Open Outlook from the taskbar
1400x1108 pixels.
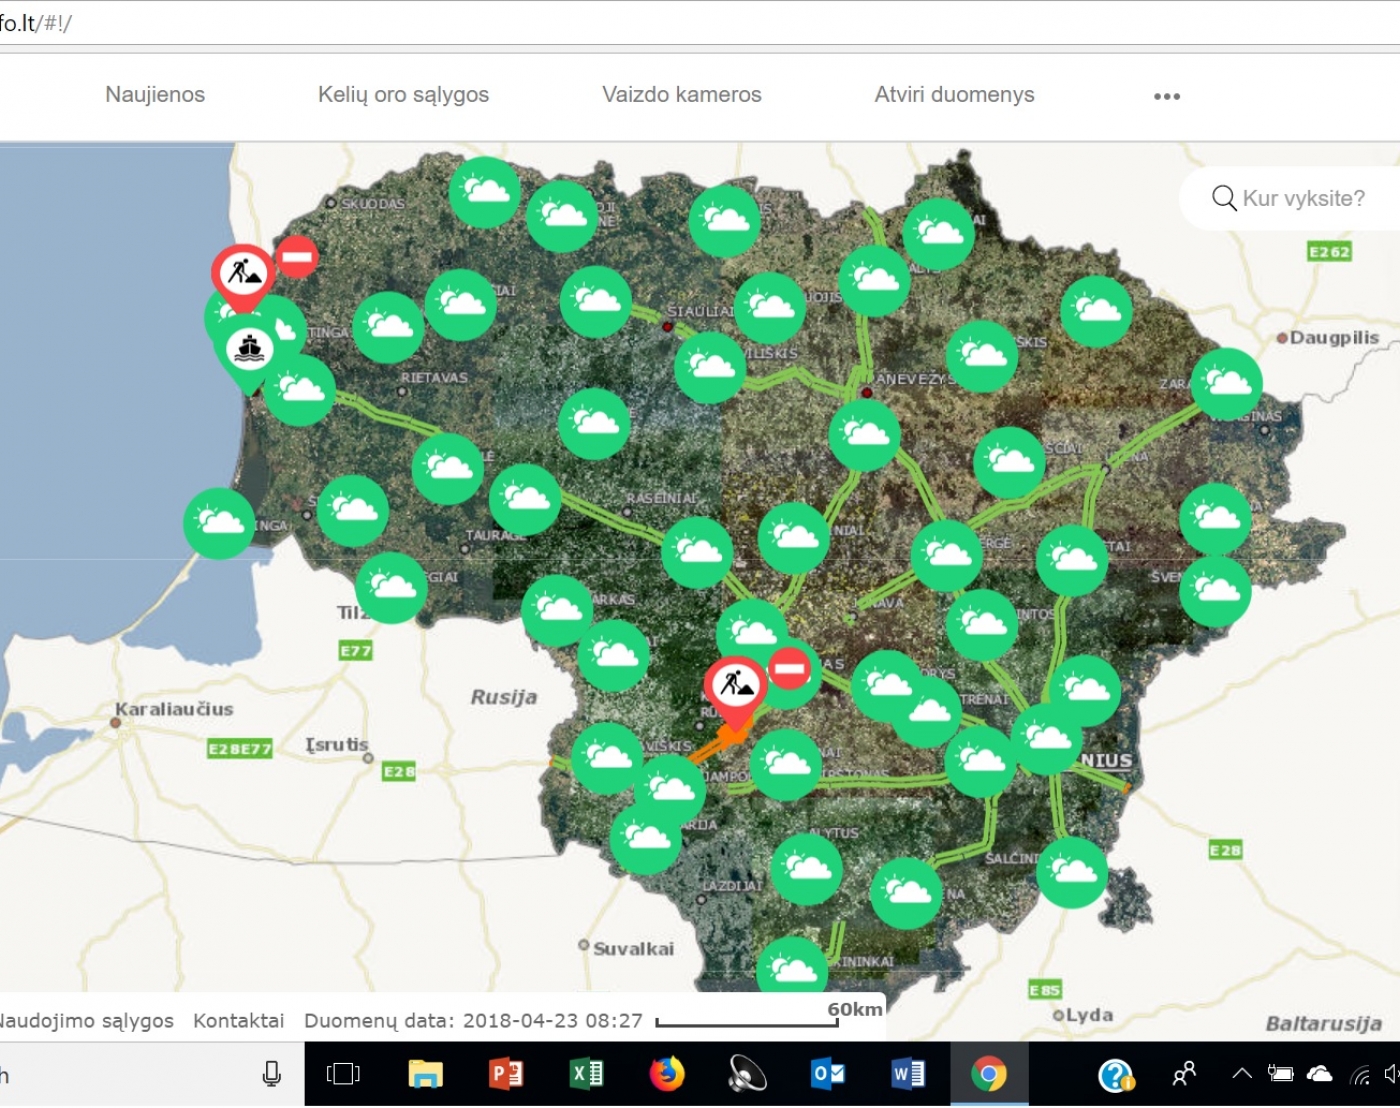828,1075
